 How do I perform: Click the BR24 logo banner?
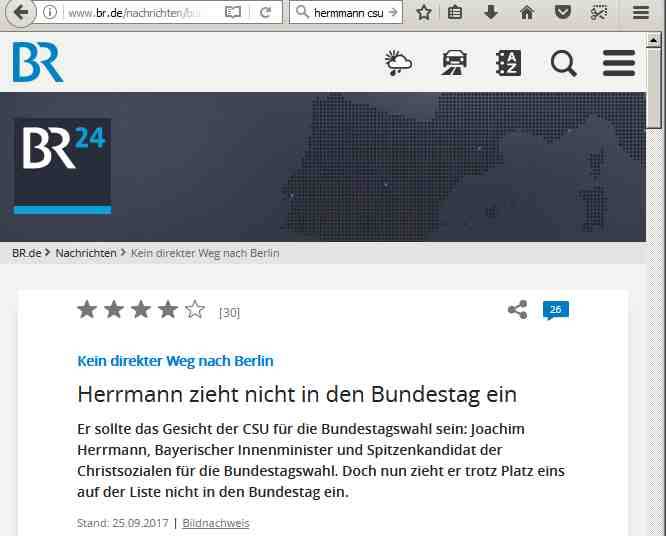pyautogui.click(x=63, y=166)
